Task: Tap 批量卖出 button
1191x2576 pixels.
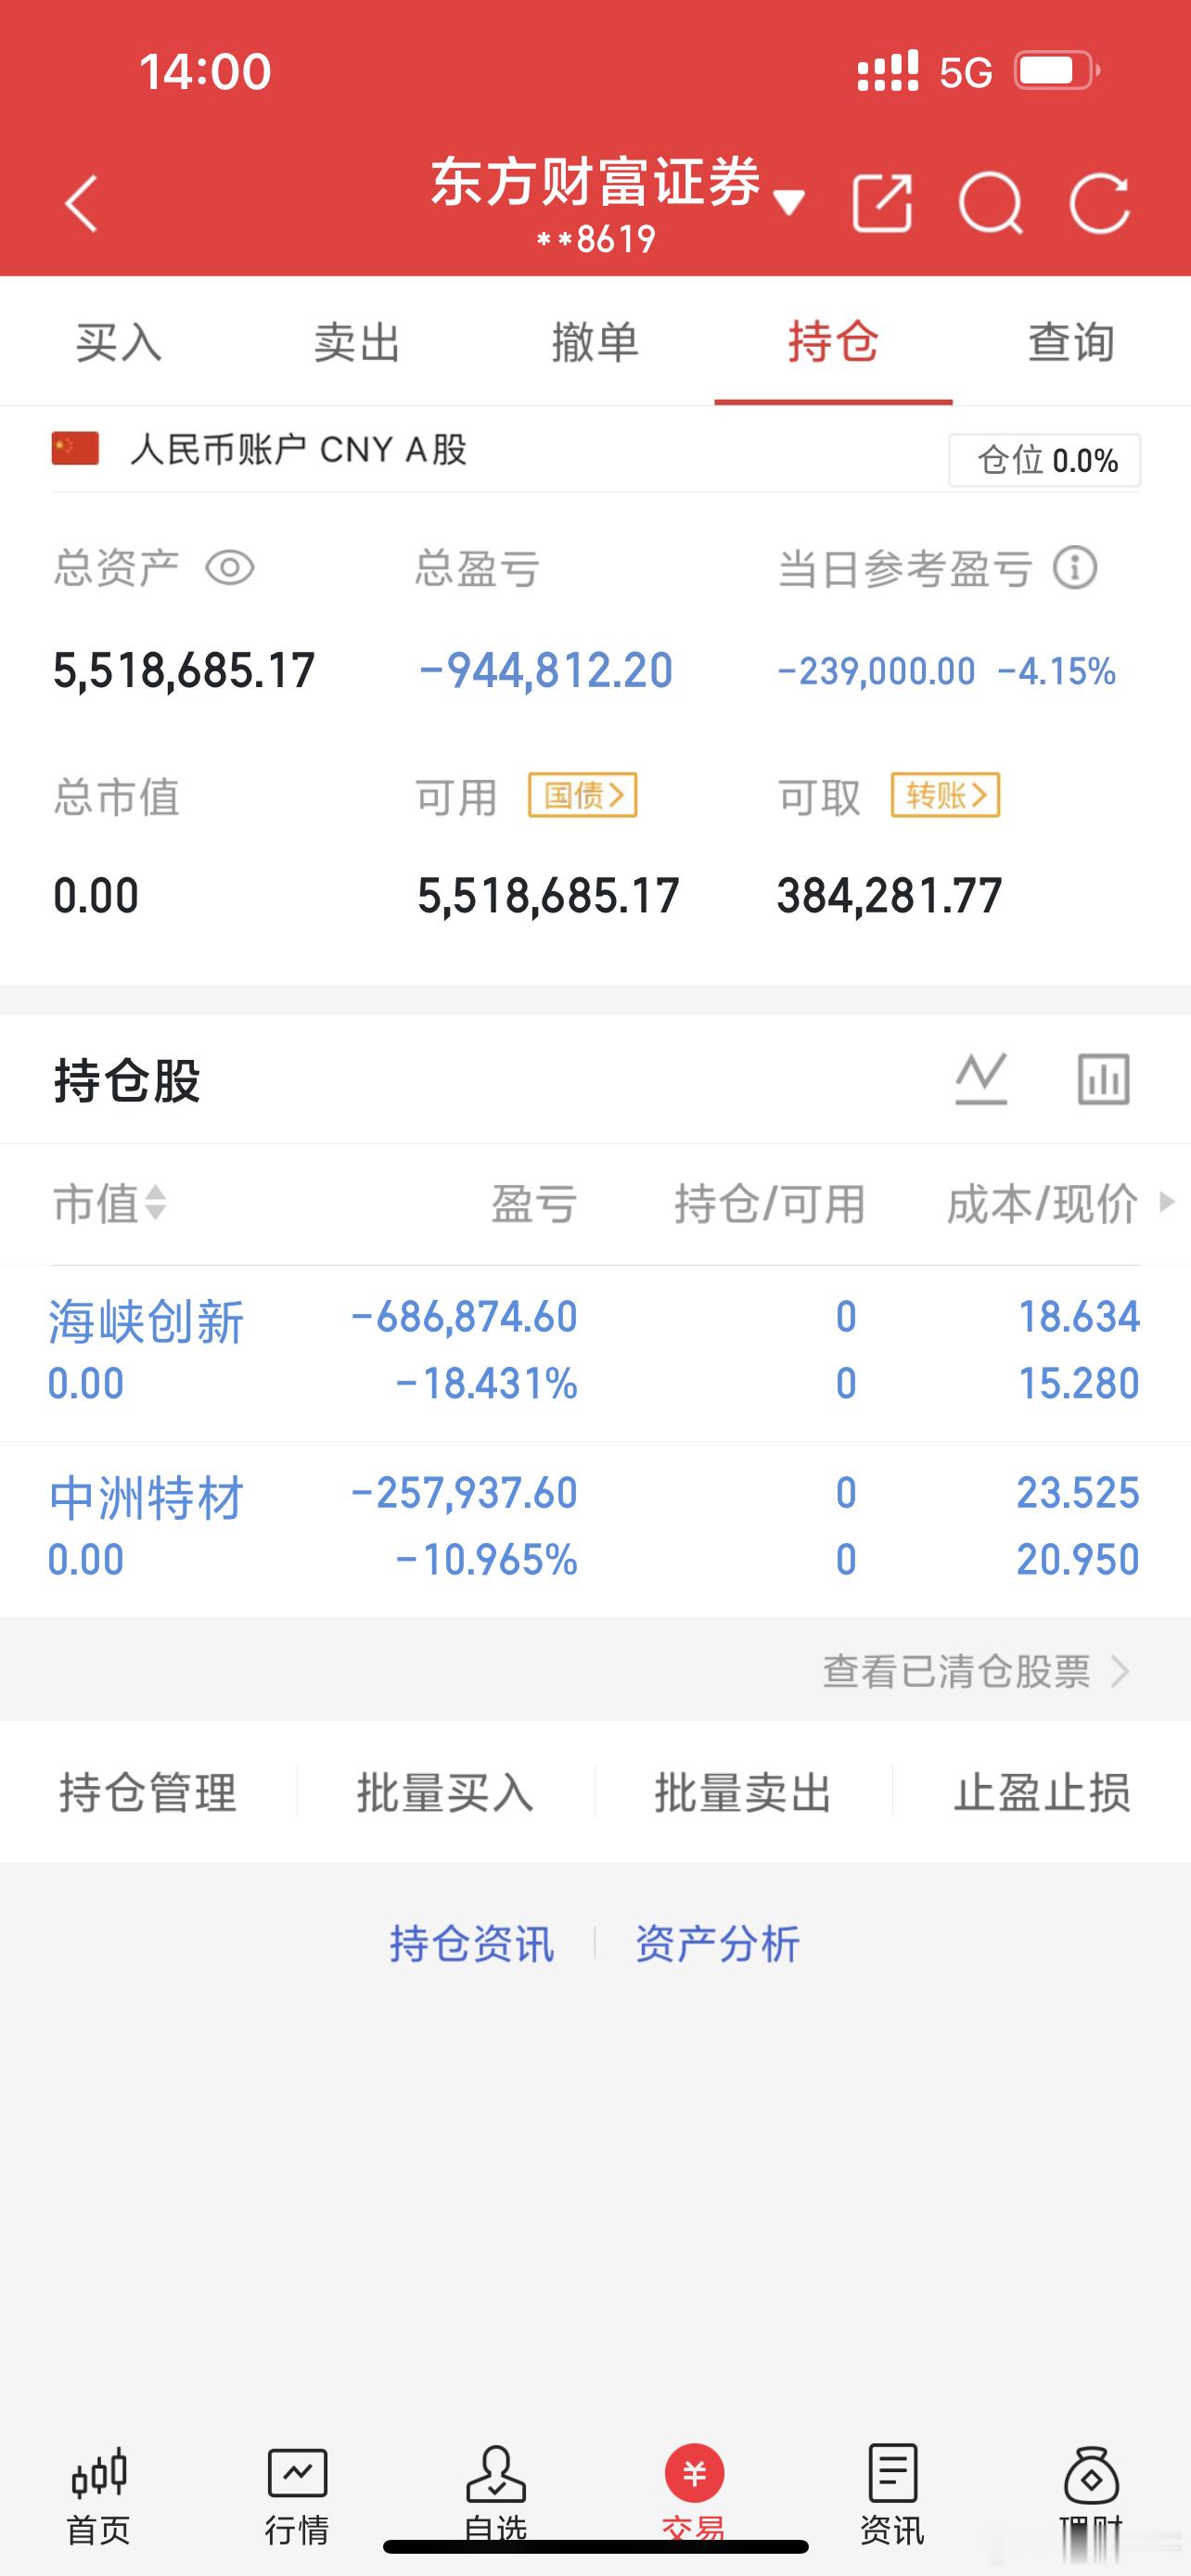Action: (x=743, y=1792)
